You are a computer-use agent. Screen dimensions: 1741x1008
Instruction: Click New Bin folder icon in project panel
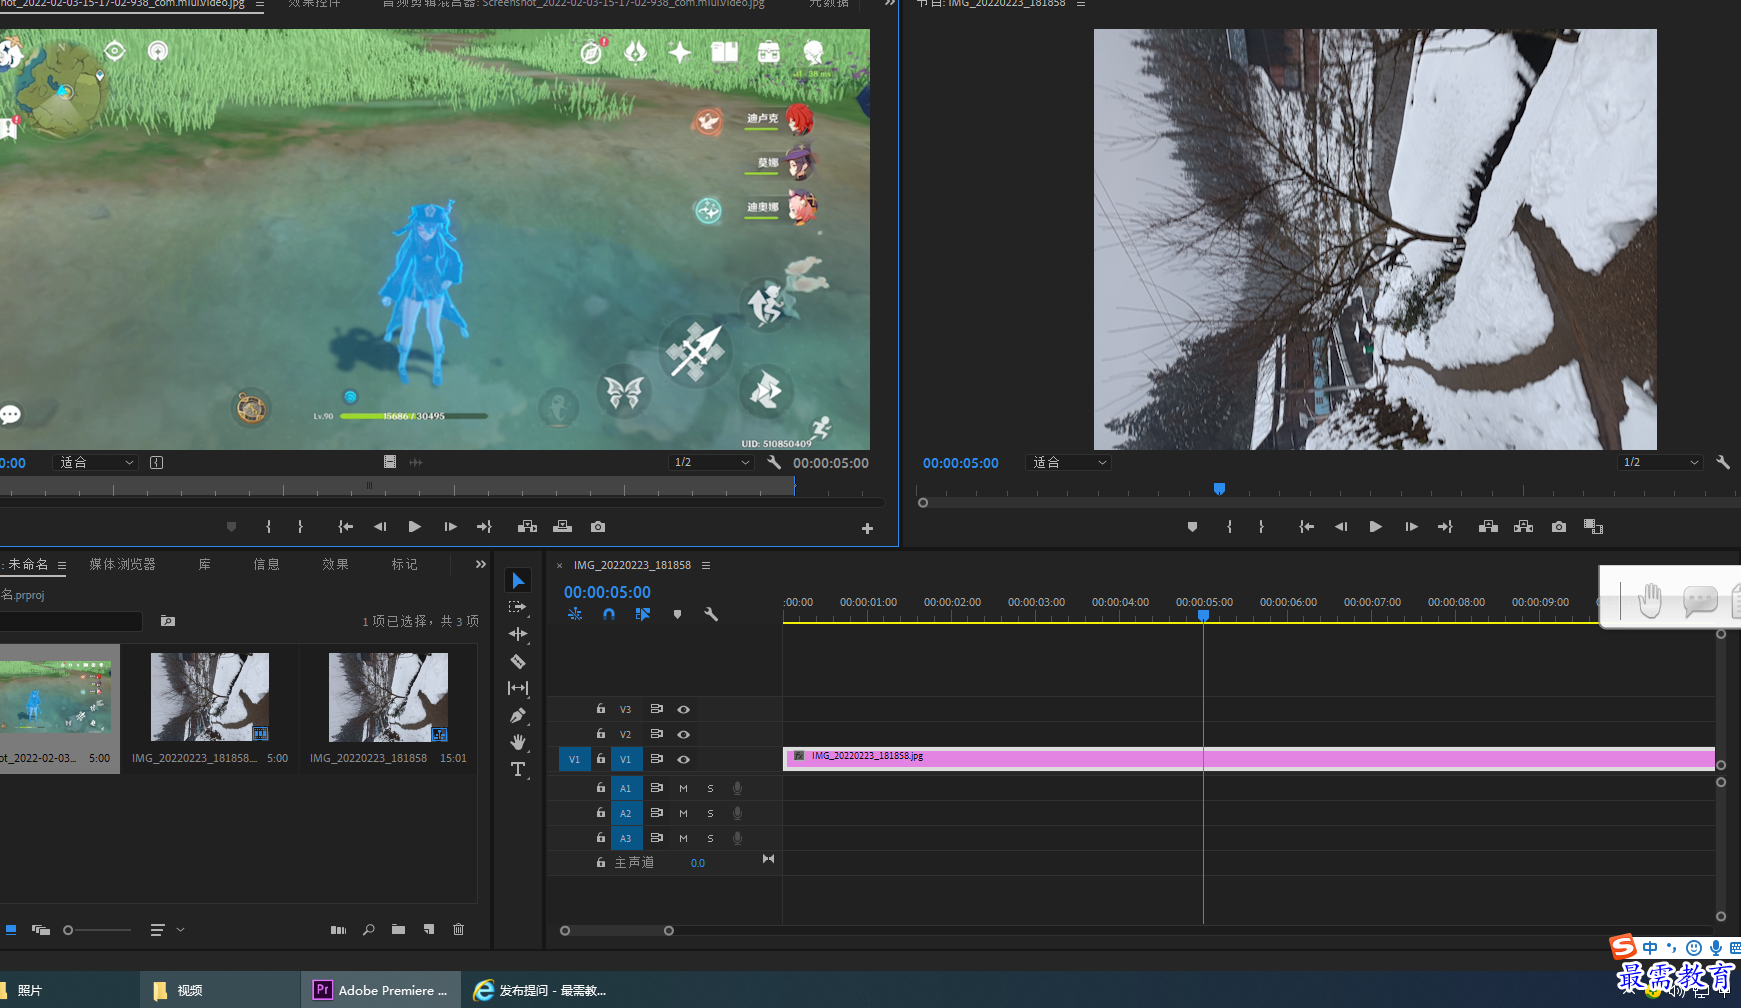point(399,930)
